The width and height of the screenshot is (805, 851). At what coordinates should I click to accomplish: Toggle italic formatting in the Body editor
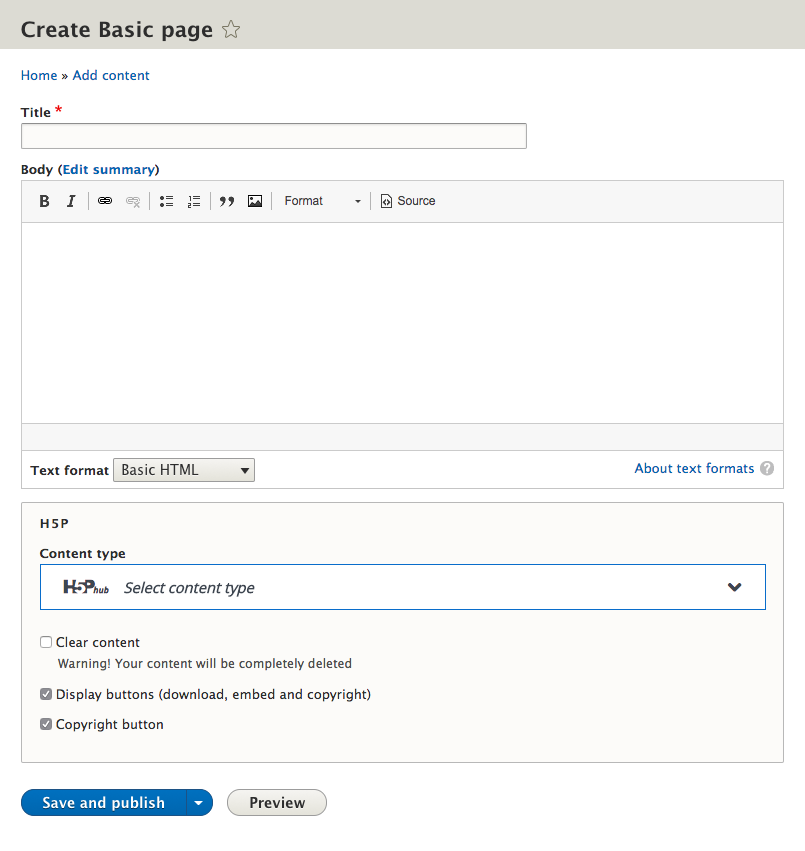point(71,201)
